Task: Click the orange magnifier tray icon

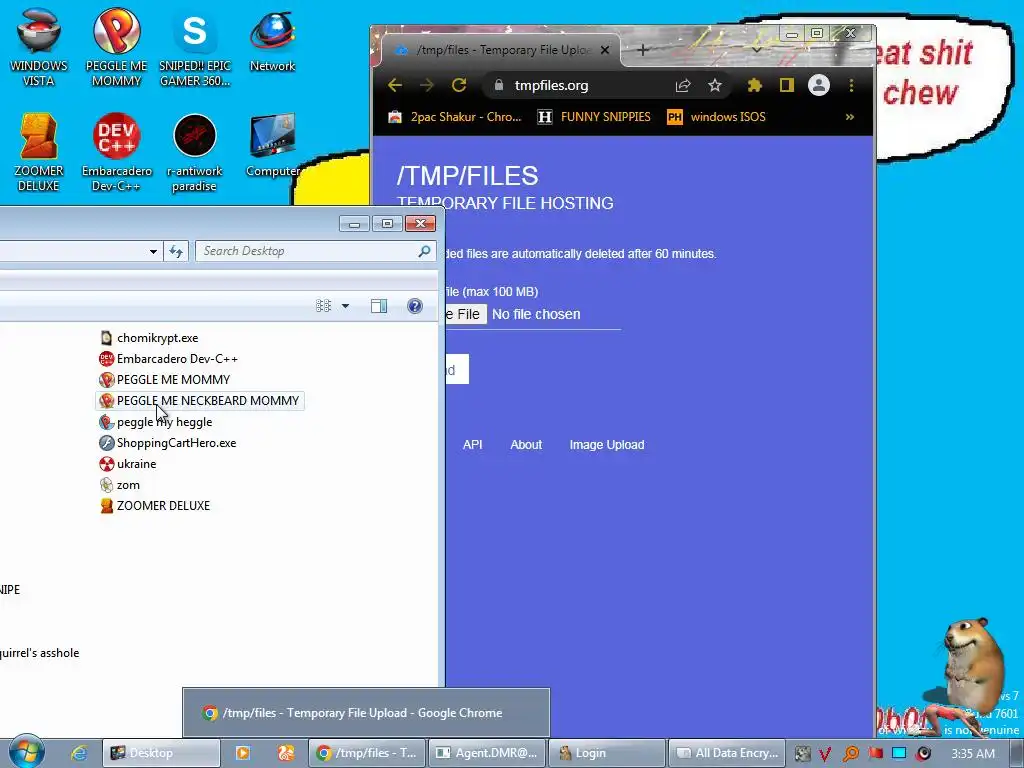Action: point(850,754)
